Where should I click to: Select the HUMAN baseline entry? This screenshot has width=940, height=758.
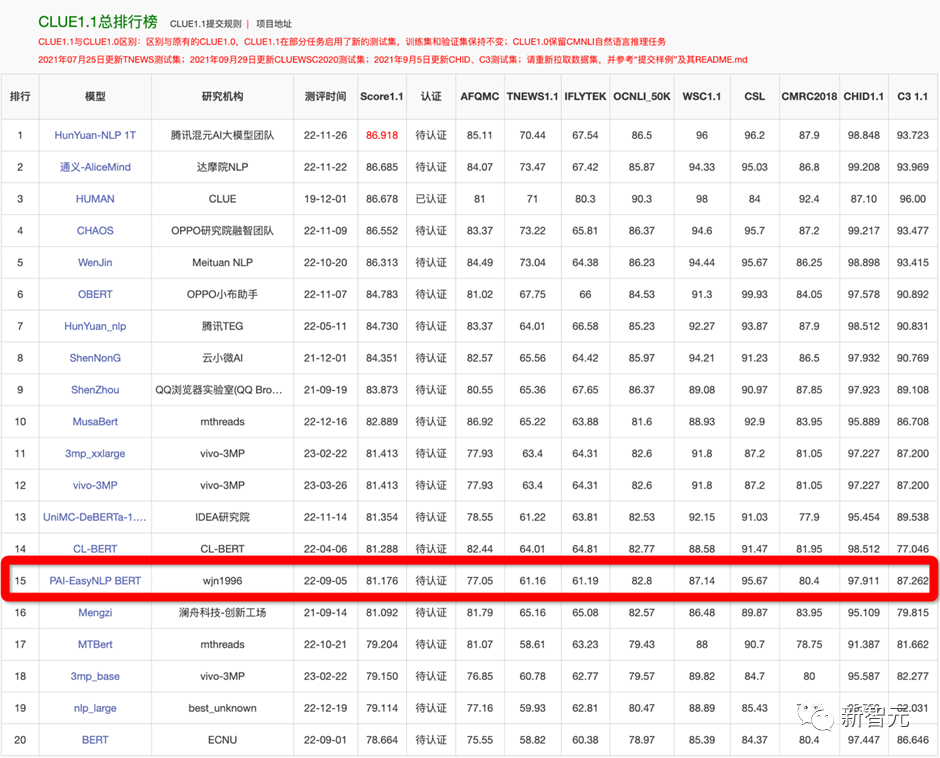(94, 199)
